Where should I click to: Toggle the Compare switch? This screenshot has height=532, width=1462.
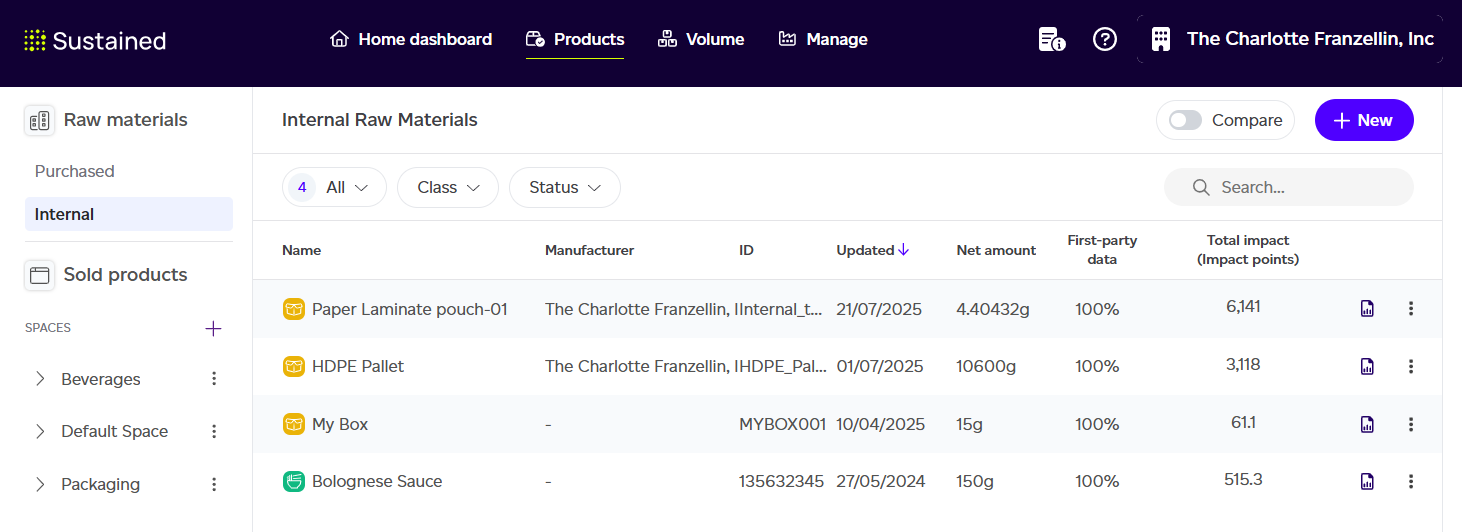coord(1186,120)
